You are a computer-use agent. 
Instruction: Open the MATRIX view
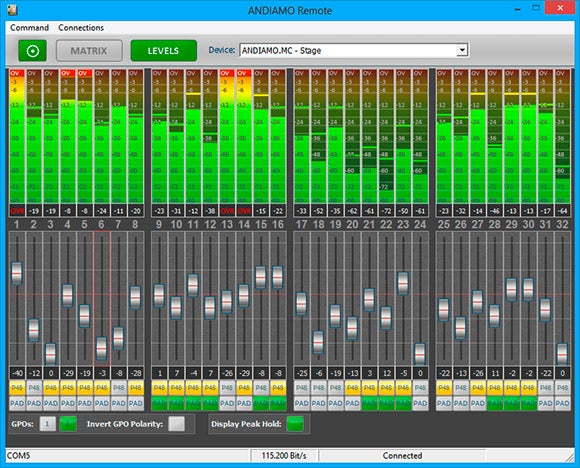coord(89,51)
